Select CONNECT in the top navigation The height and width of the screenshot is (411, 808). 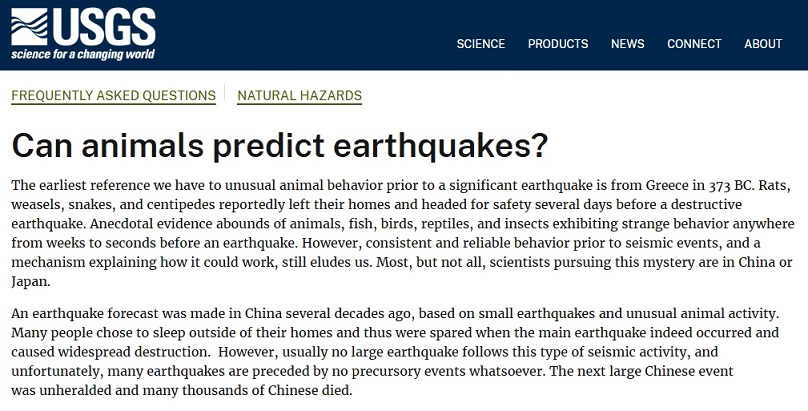(x=694, y=44)
